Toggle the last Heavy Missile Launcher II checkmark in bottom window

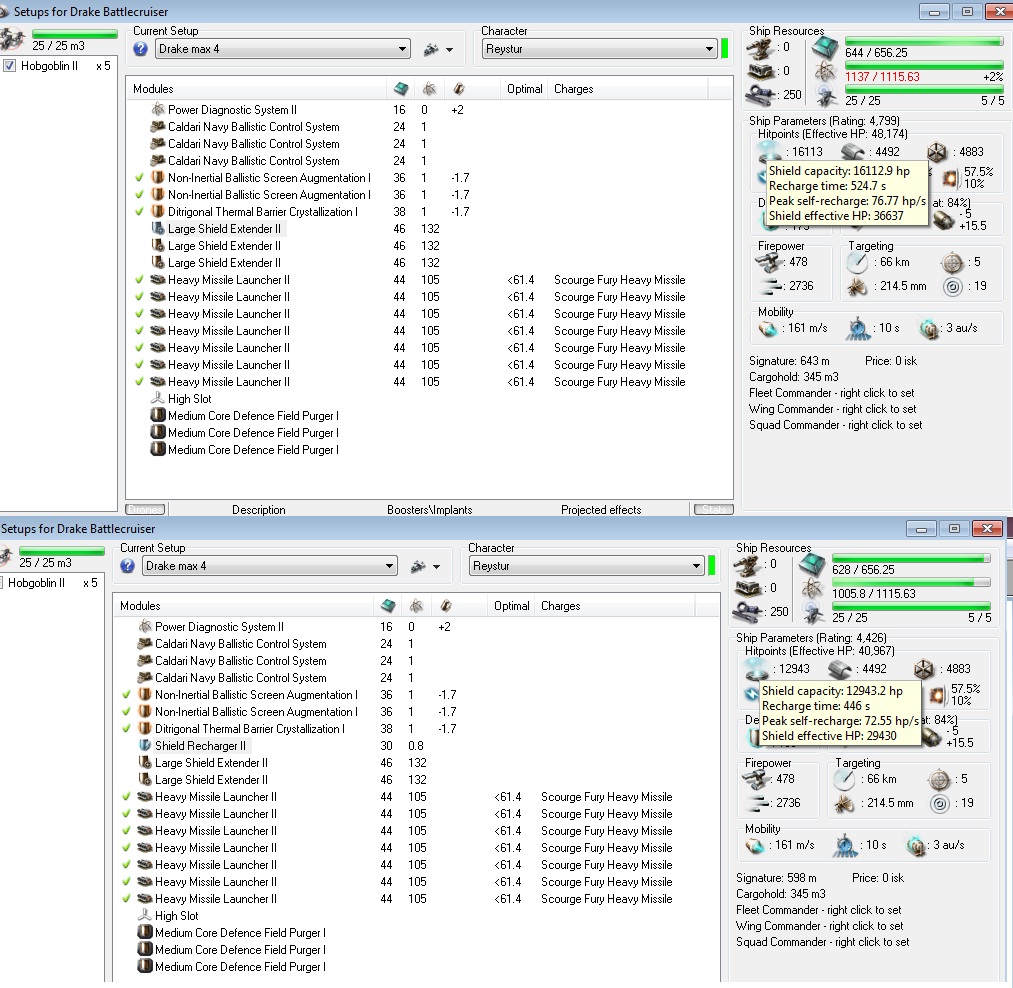click(126, 899)
